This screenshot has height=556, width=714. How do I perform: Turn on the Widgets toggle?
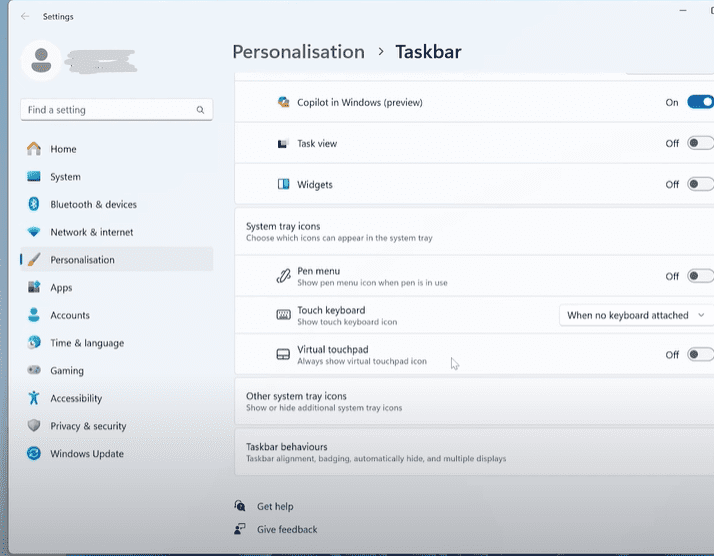tap(700, 184)
